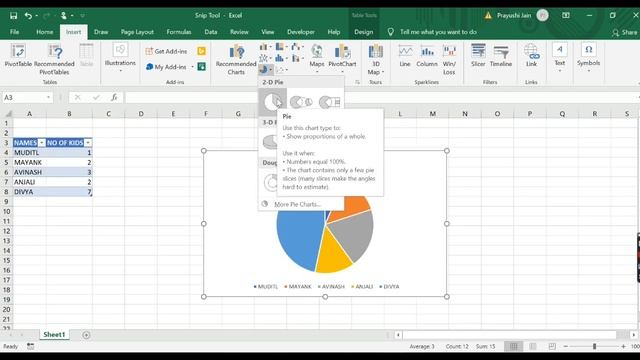640x360 pixels.
Task: Insert a Slicer
Action: [x=478, y=56]
